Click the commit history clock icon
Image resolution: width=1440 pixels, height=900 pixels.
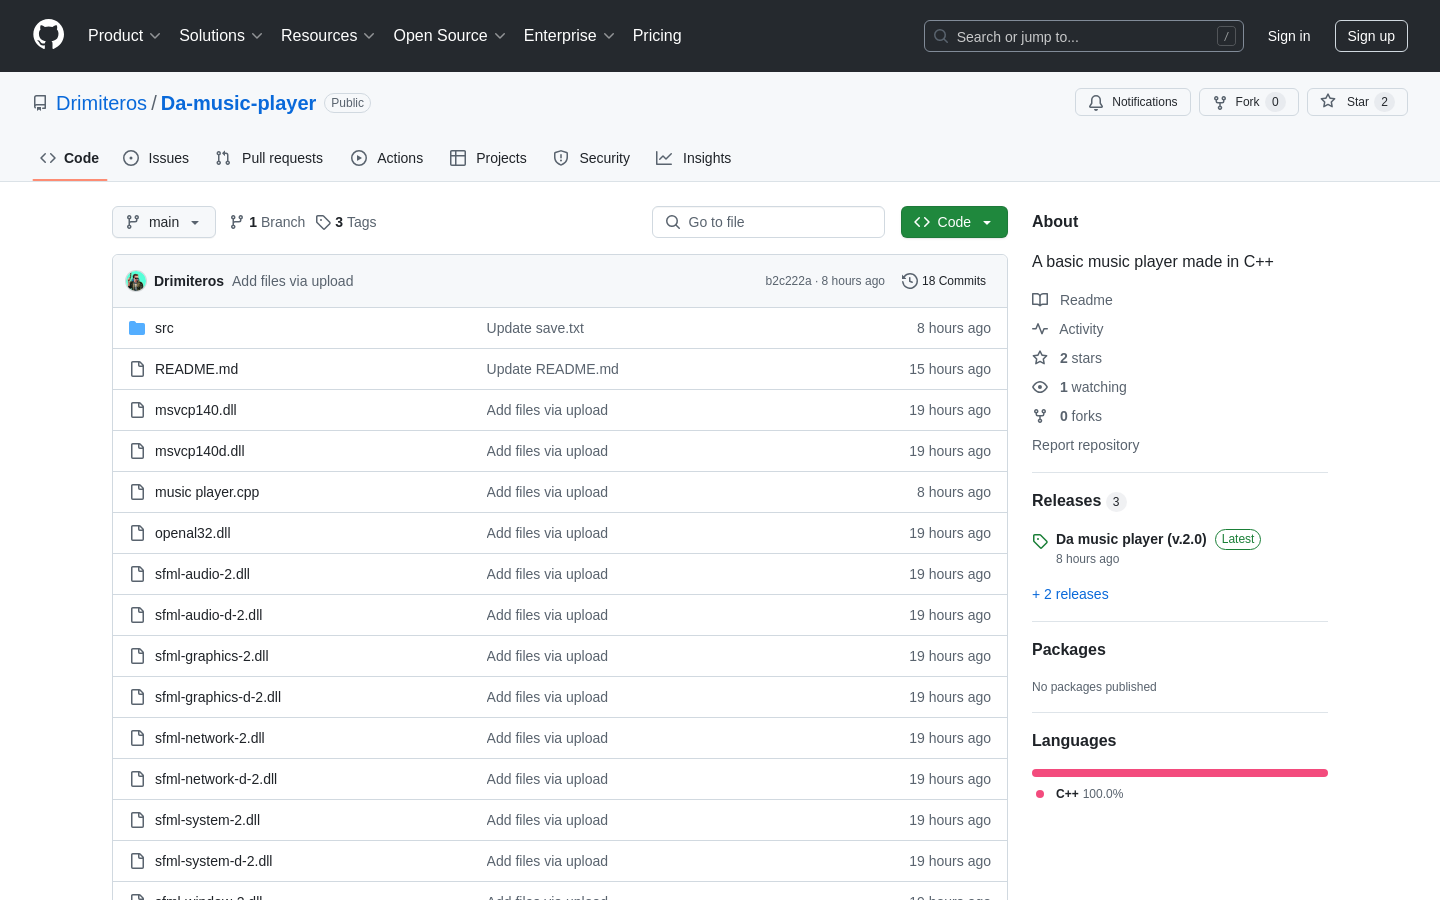point(909,281)
